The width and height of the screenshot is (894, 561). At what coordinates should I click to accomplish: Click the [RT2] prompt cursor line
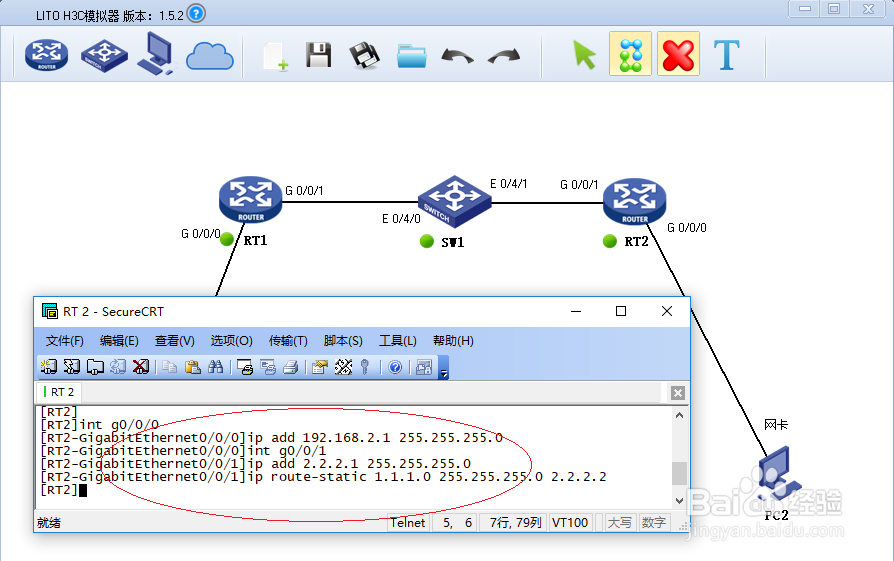pyautogui.click(x=63, y=490)
